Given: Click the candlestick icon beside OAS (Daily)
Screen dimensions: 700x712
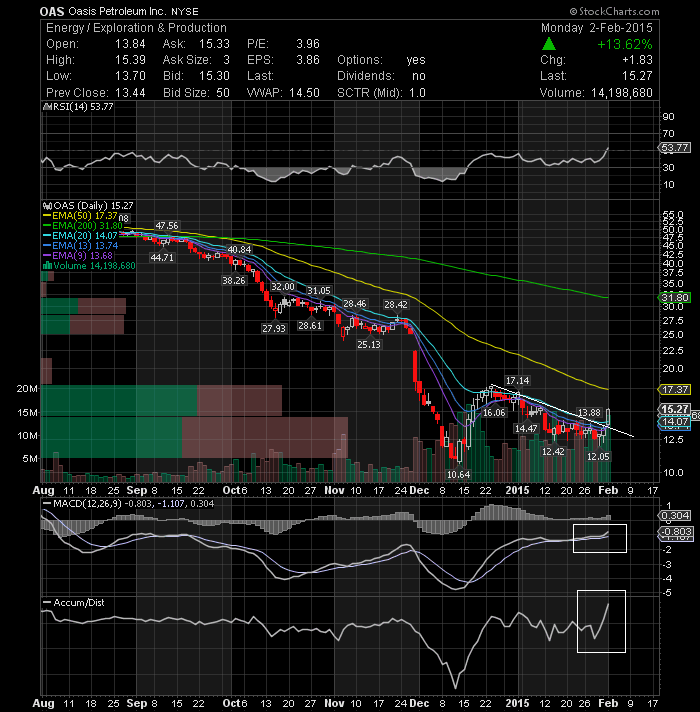Looking at the screenshot, I should pos(47,206).
